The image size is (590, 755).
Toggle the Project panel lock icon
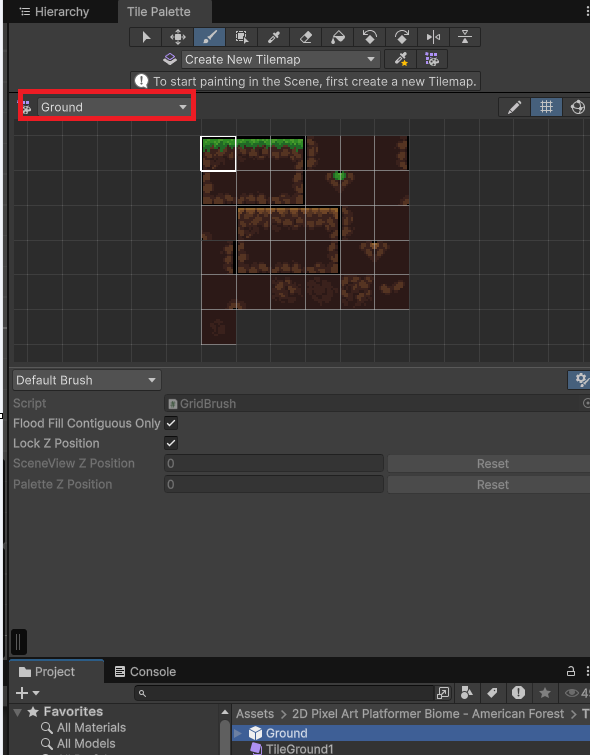[x=571, y=671]
